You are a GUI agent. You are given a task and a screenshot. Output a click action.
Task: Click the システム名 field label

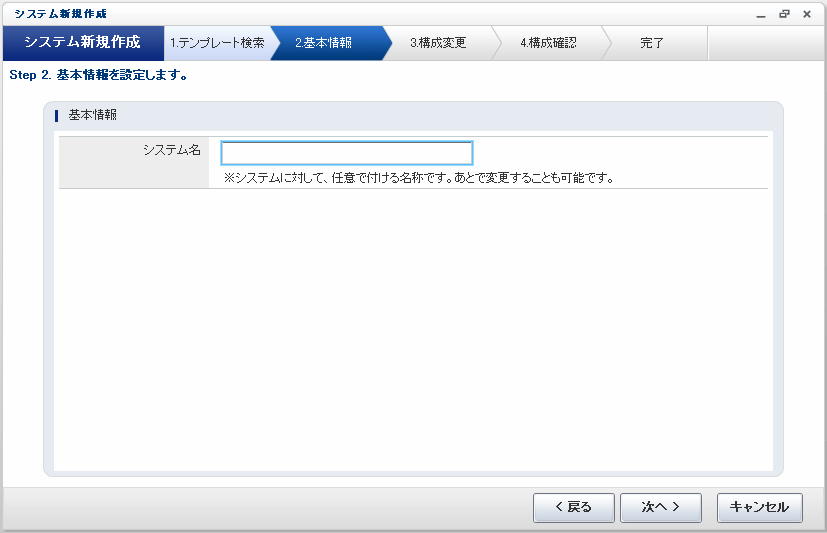coord(172,150)
